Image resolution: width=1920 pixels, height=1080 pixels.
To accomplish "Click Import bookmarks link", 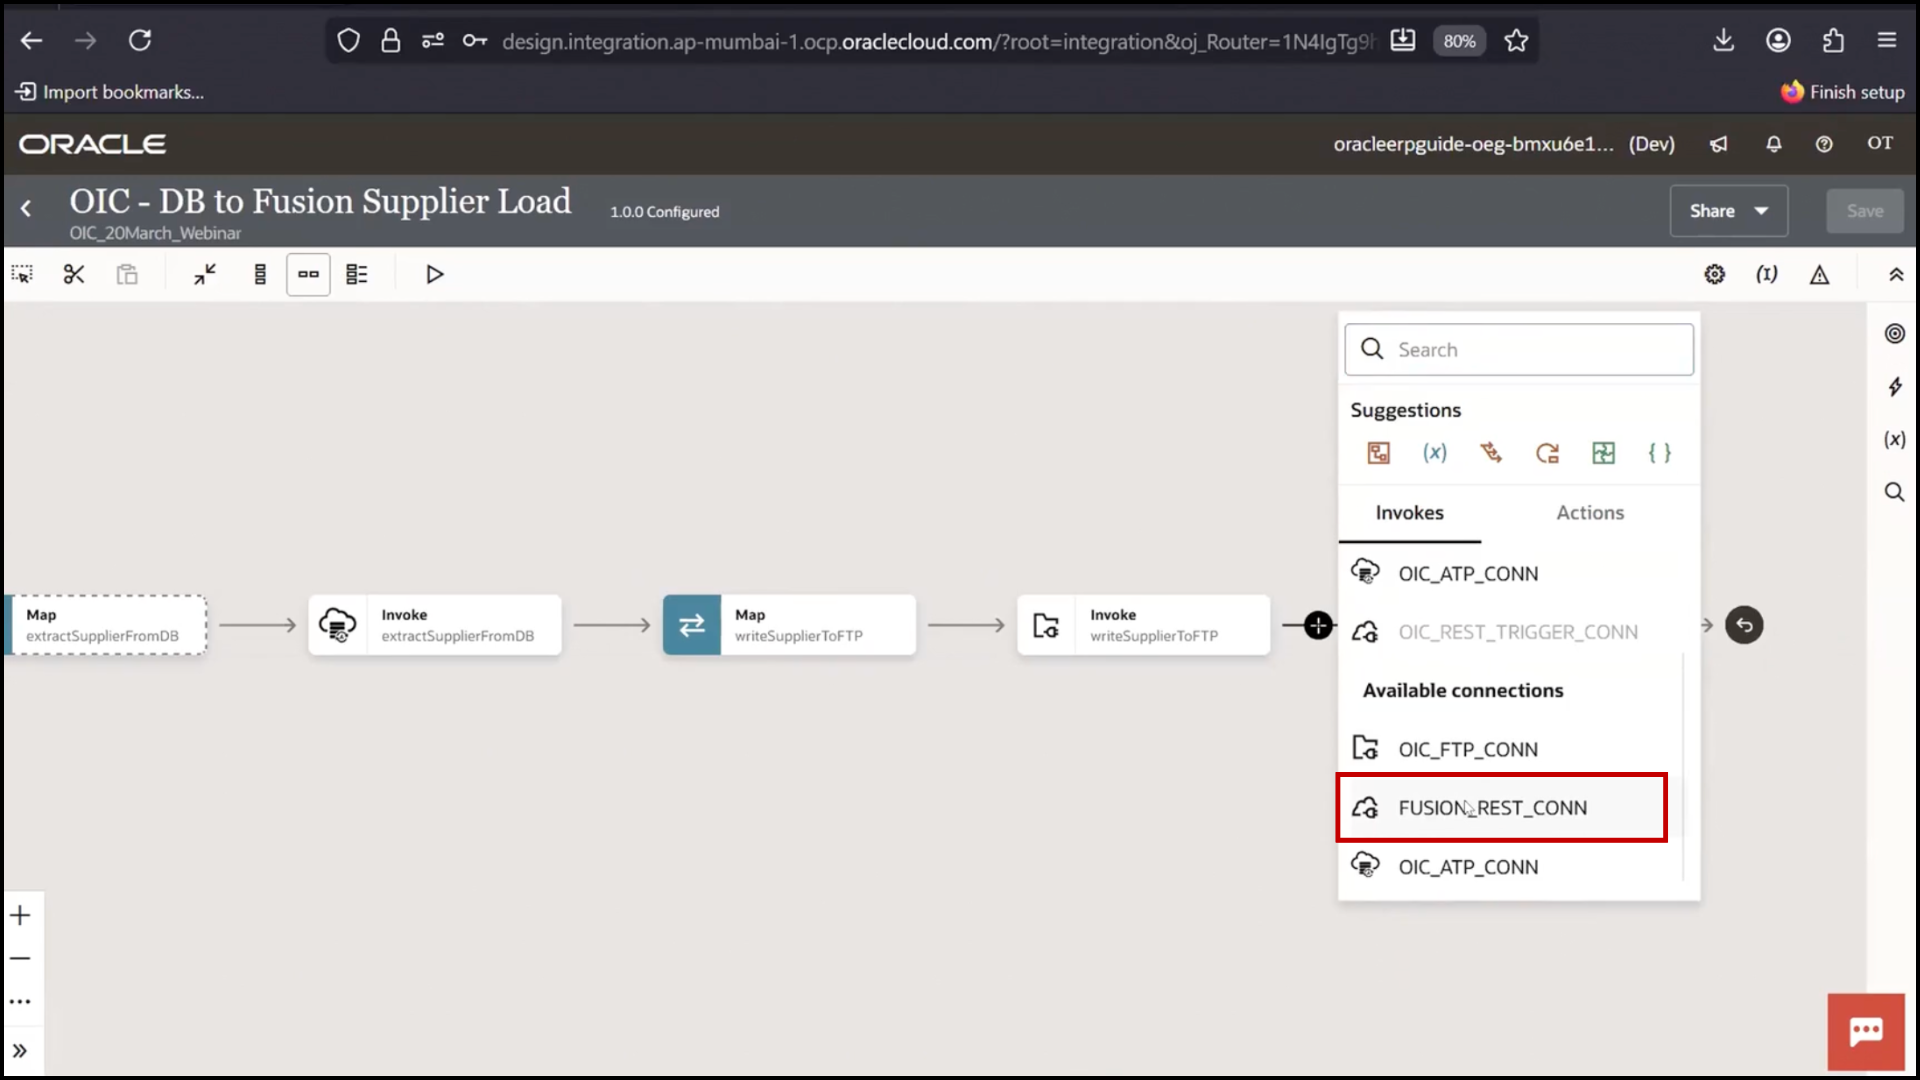I will [x=110, y=92].
